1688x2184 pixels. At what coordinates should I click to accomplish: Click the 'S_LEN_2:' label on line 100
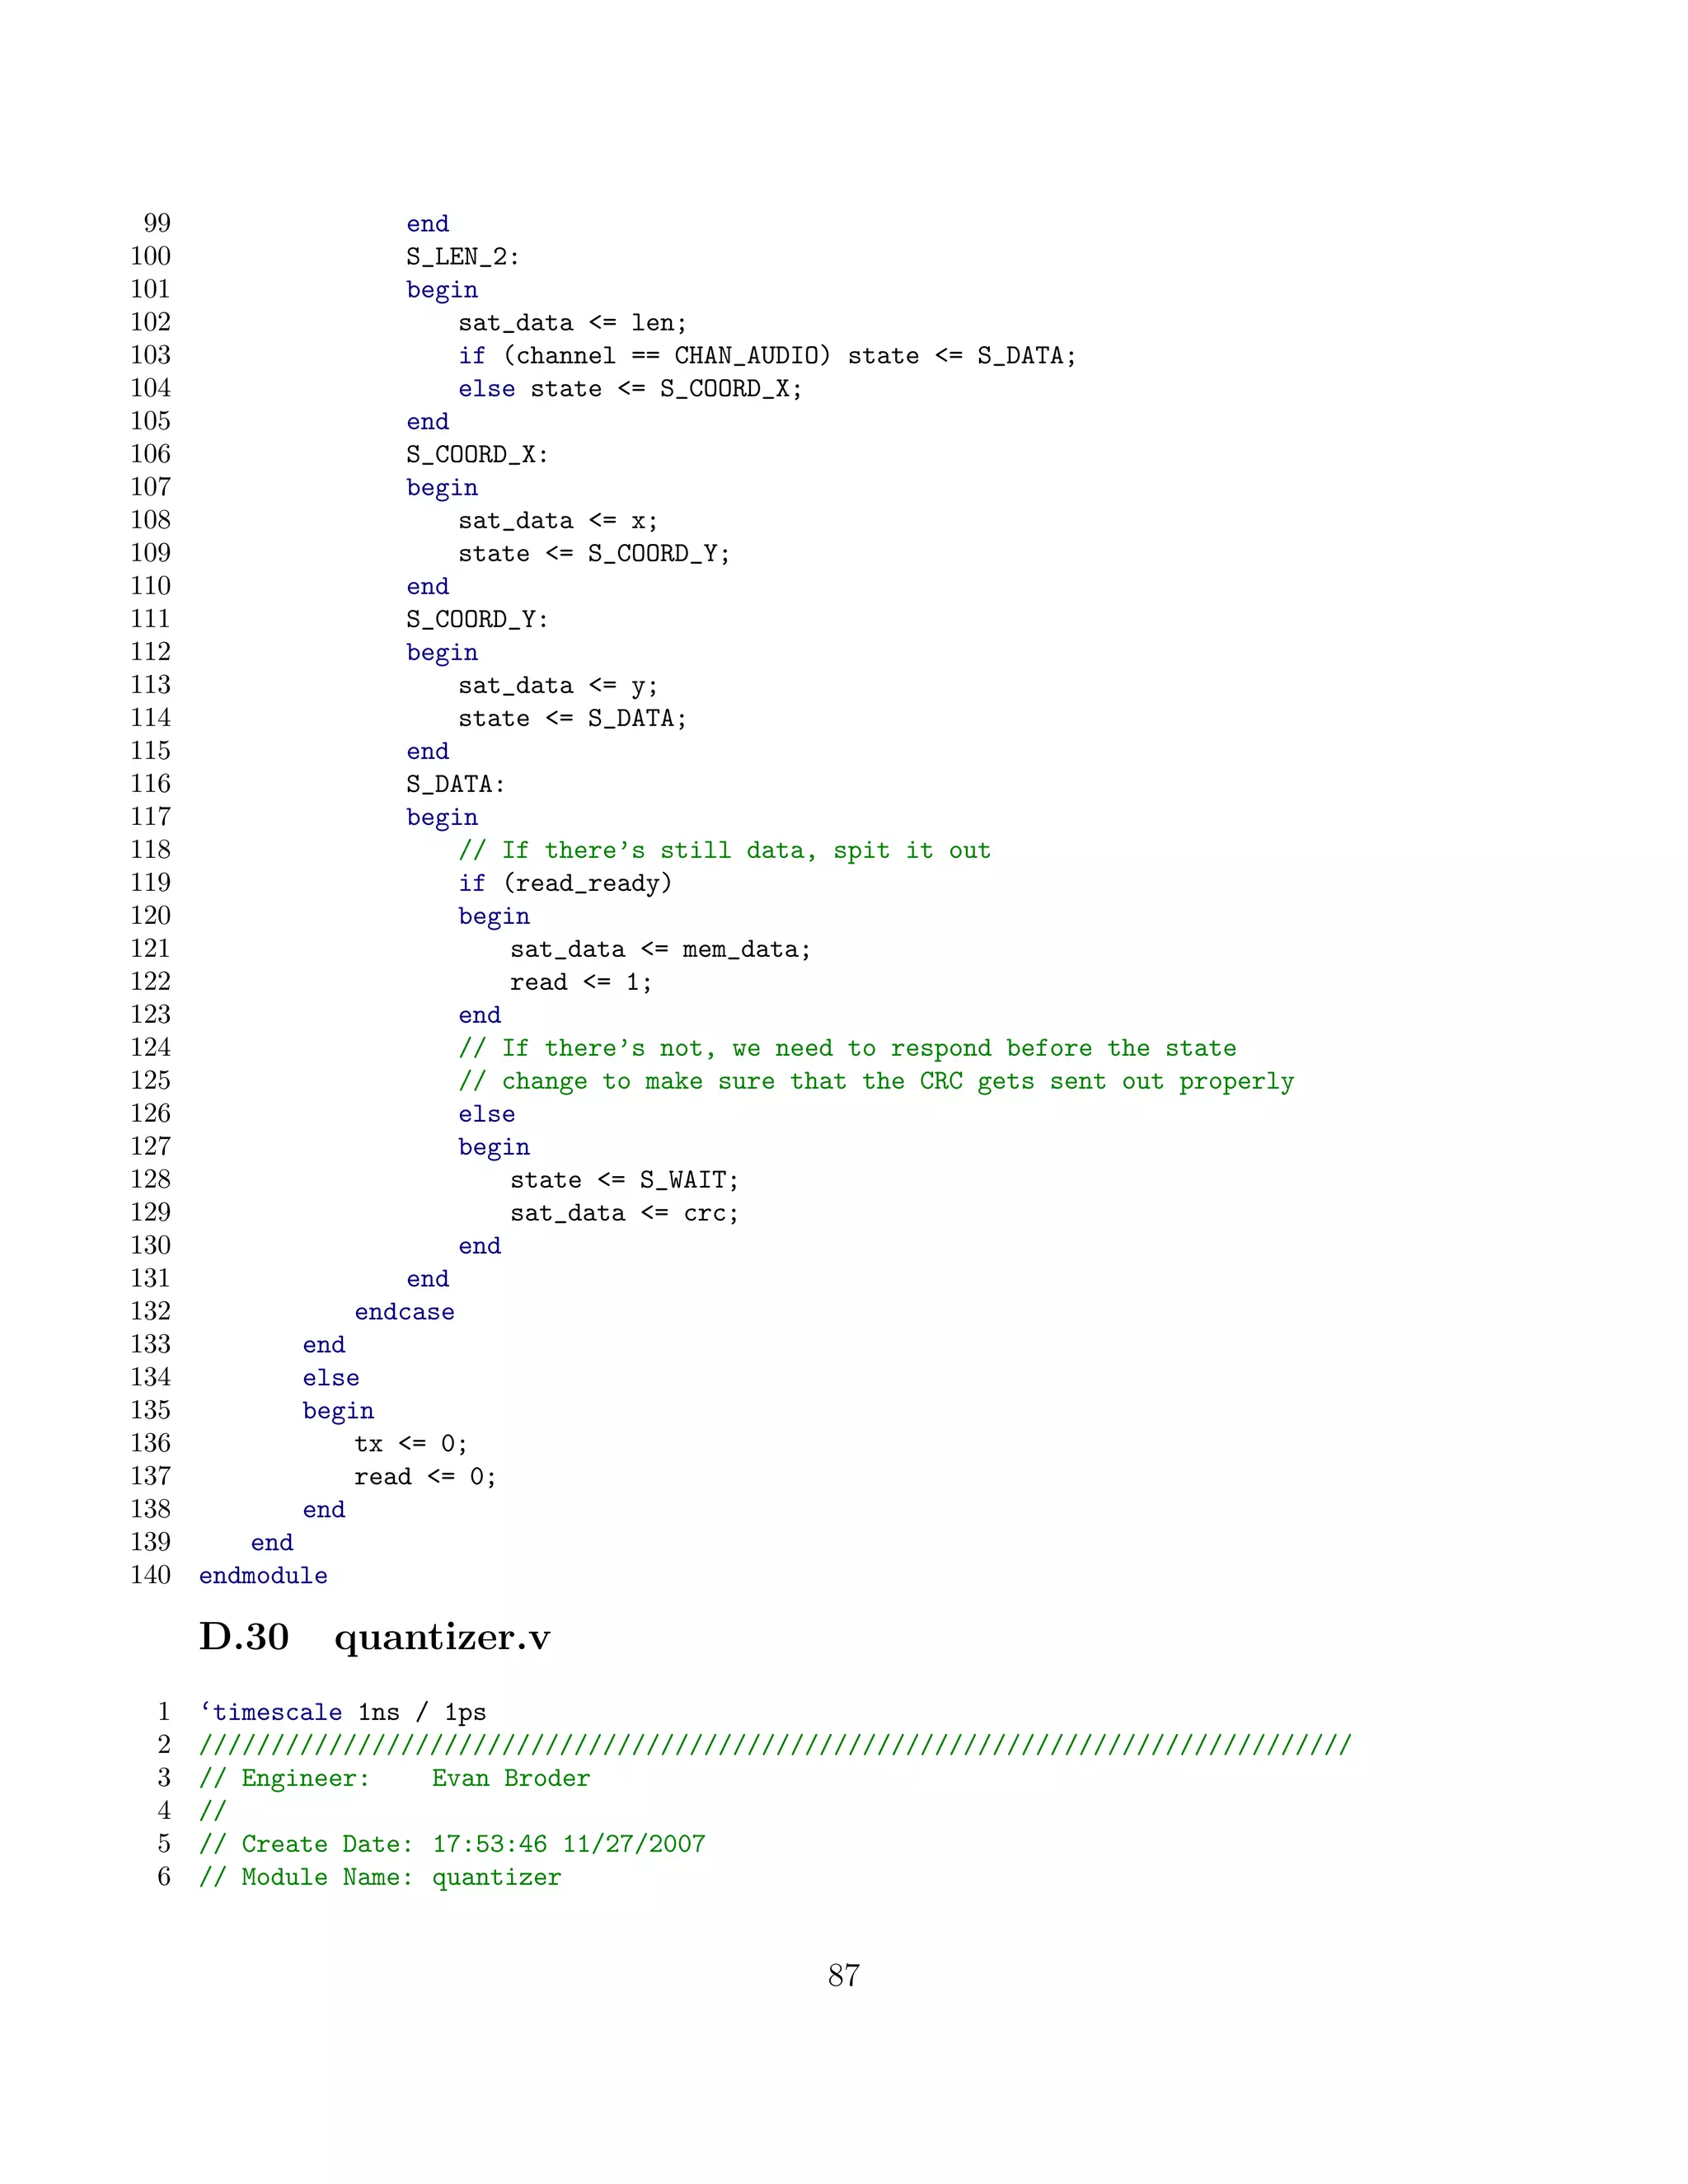point(463,257)
